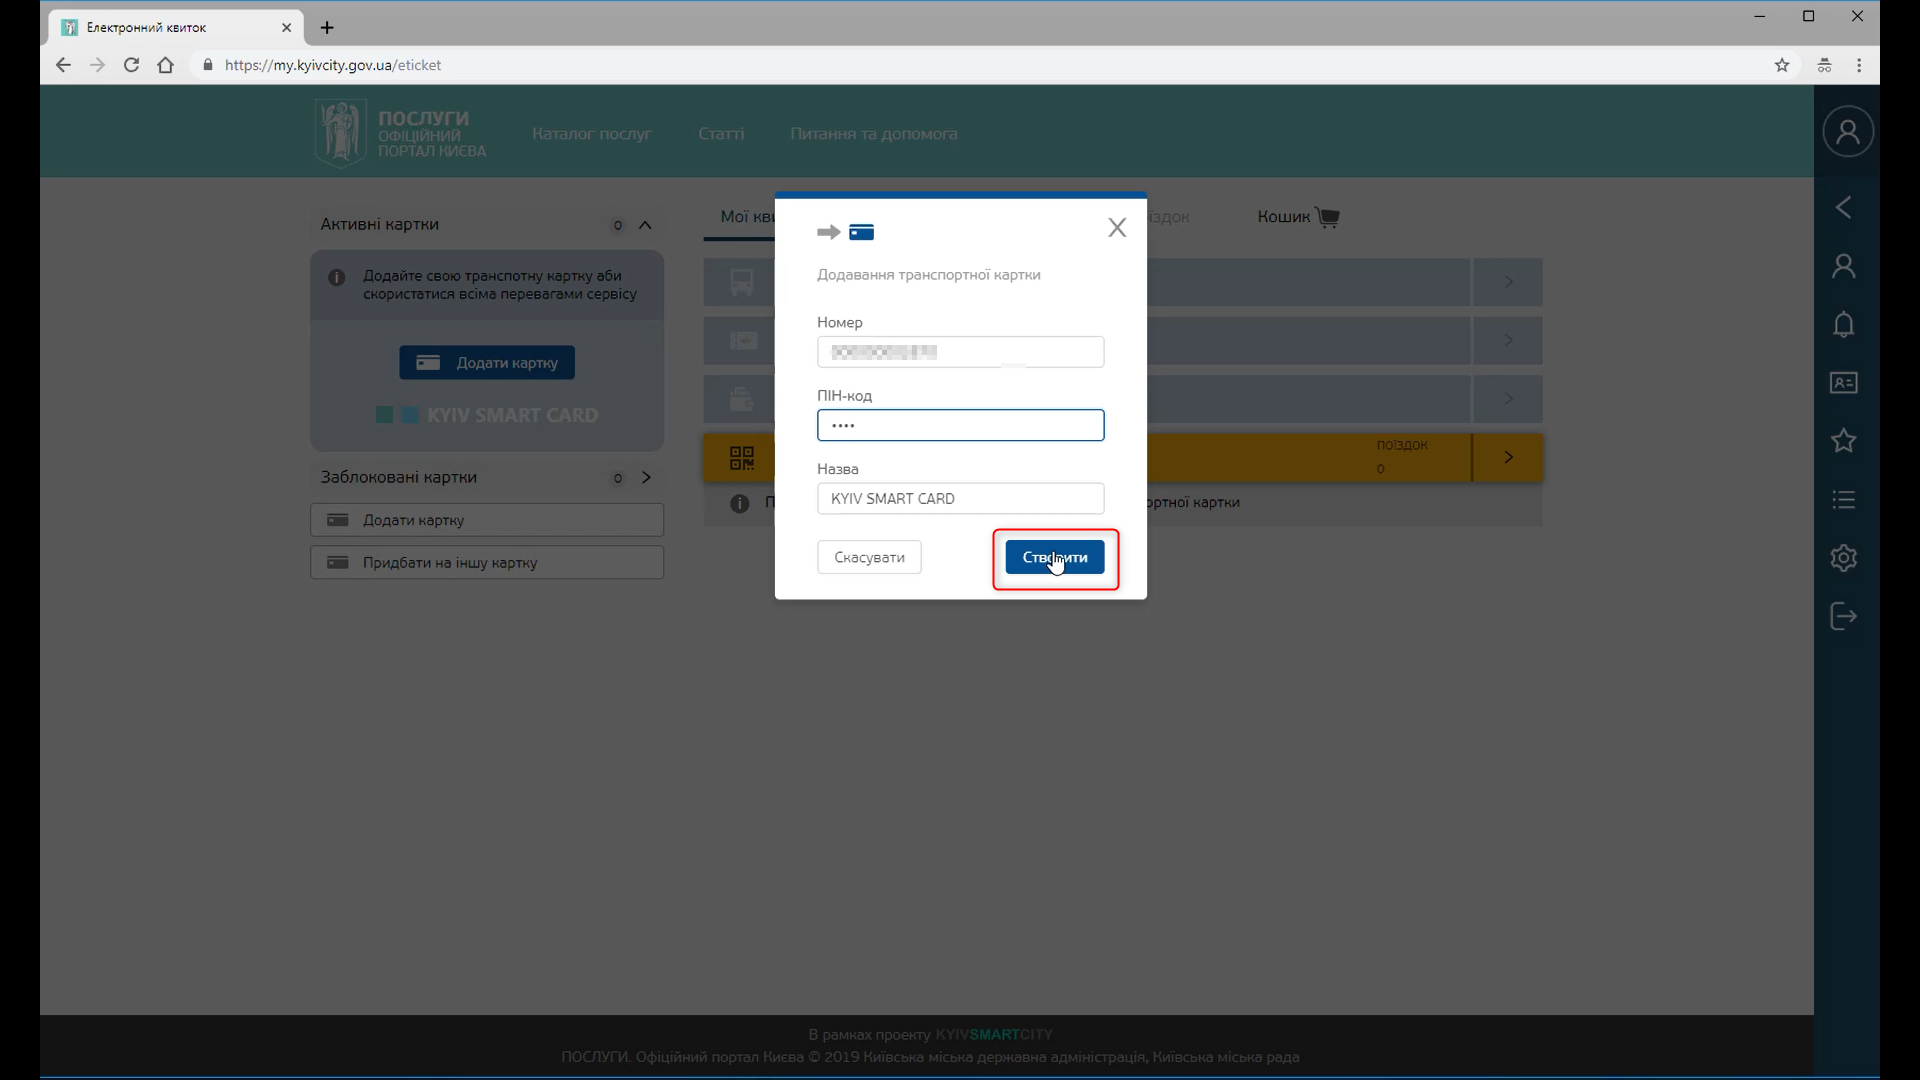Screen dimensions: 1920x1080
Task: Click the Назва field with KYIV SMART CARD
Action: click(960, 498)
